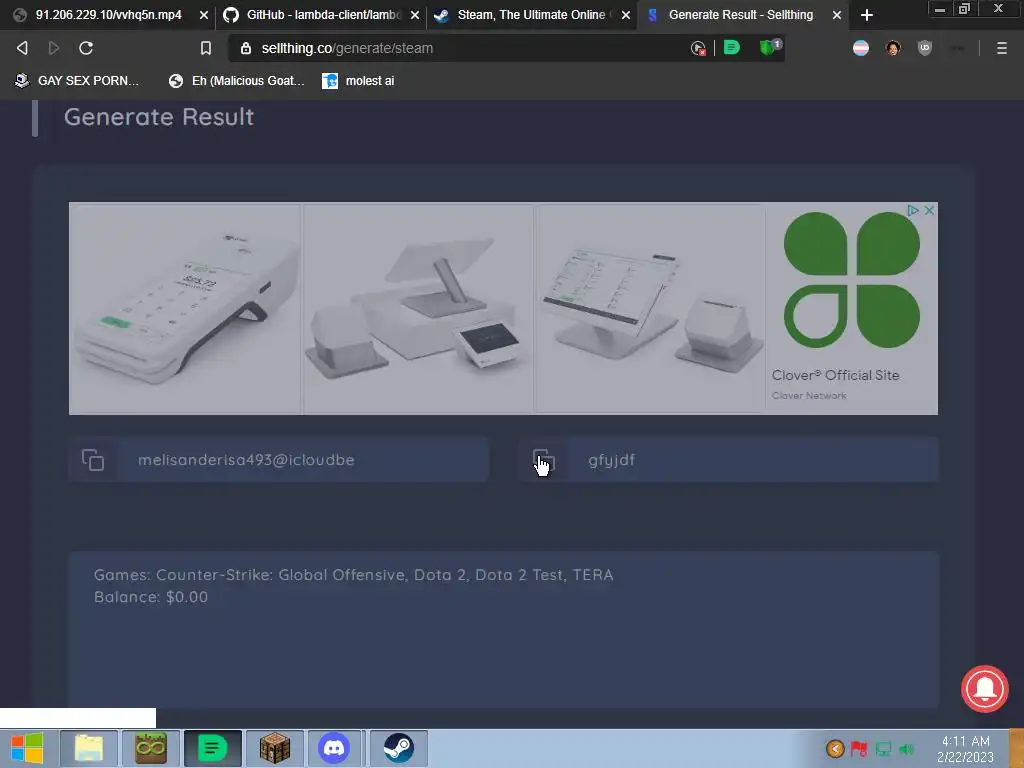Open the green chat app in taskbar
The height and width of the screenshot is (768, 1024).
[x=212, y=748]
